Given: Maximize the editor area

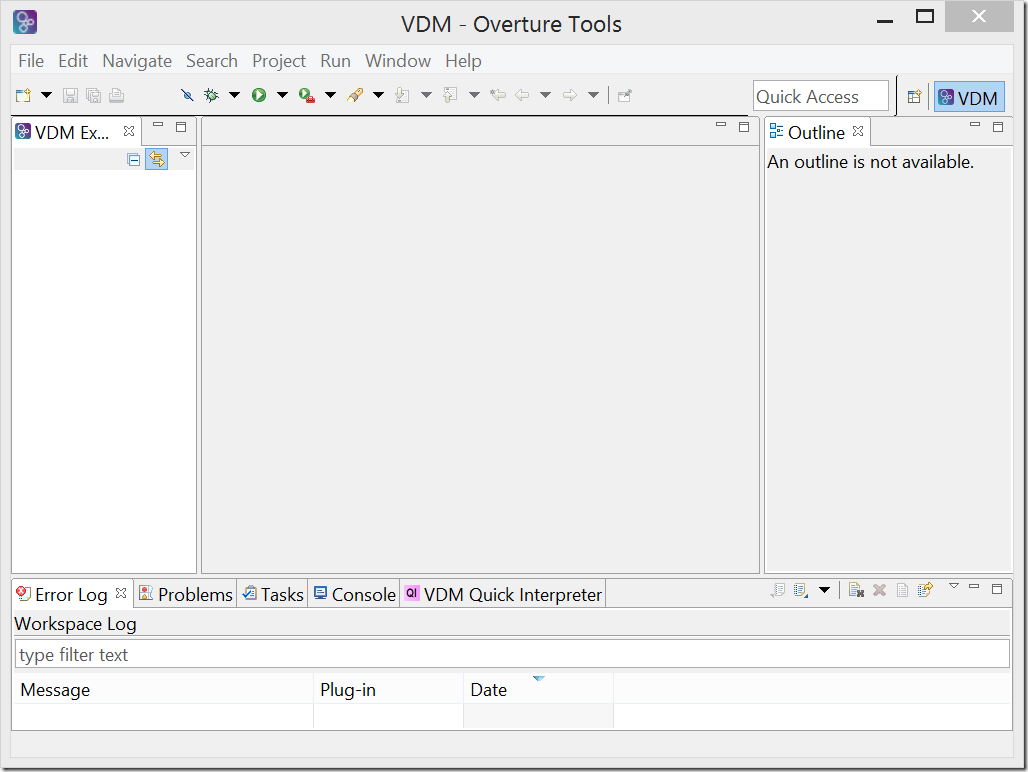Looking at the screenshot, I should [x=743, y=127].
